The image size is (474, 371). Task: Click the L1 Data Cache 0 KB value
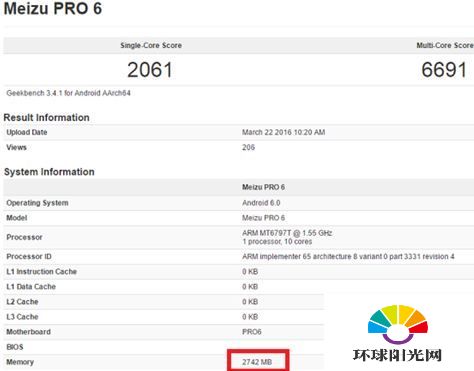click(250, 287)
